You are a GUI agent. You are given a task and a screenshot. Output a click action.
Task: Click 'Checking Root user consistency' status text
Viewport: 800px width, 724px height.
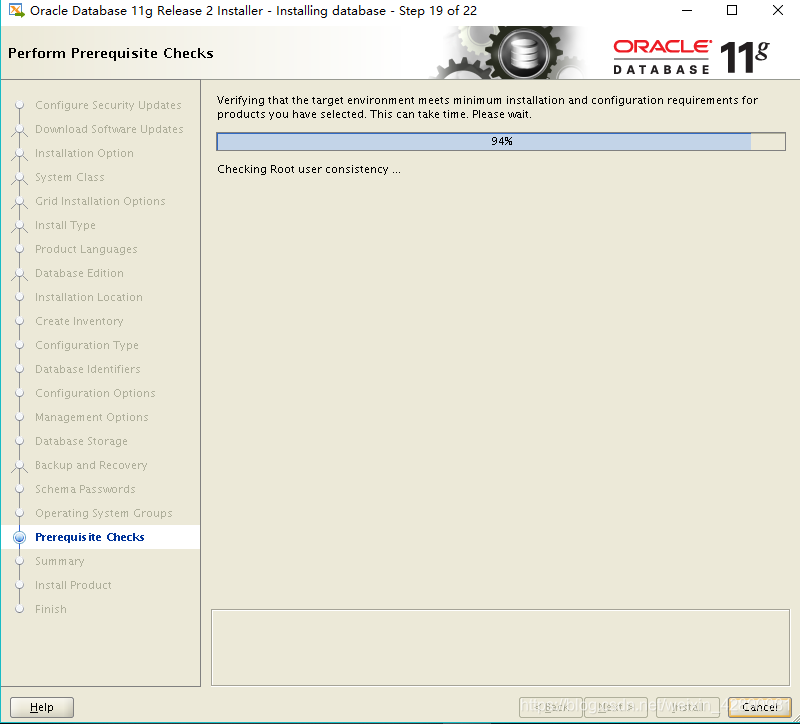(309, 169)
